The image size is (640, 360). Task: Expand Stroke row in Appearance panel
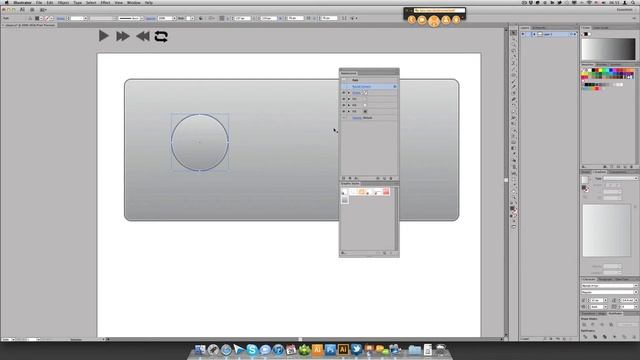[349, 93]
